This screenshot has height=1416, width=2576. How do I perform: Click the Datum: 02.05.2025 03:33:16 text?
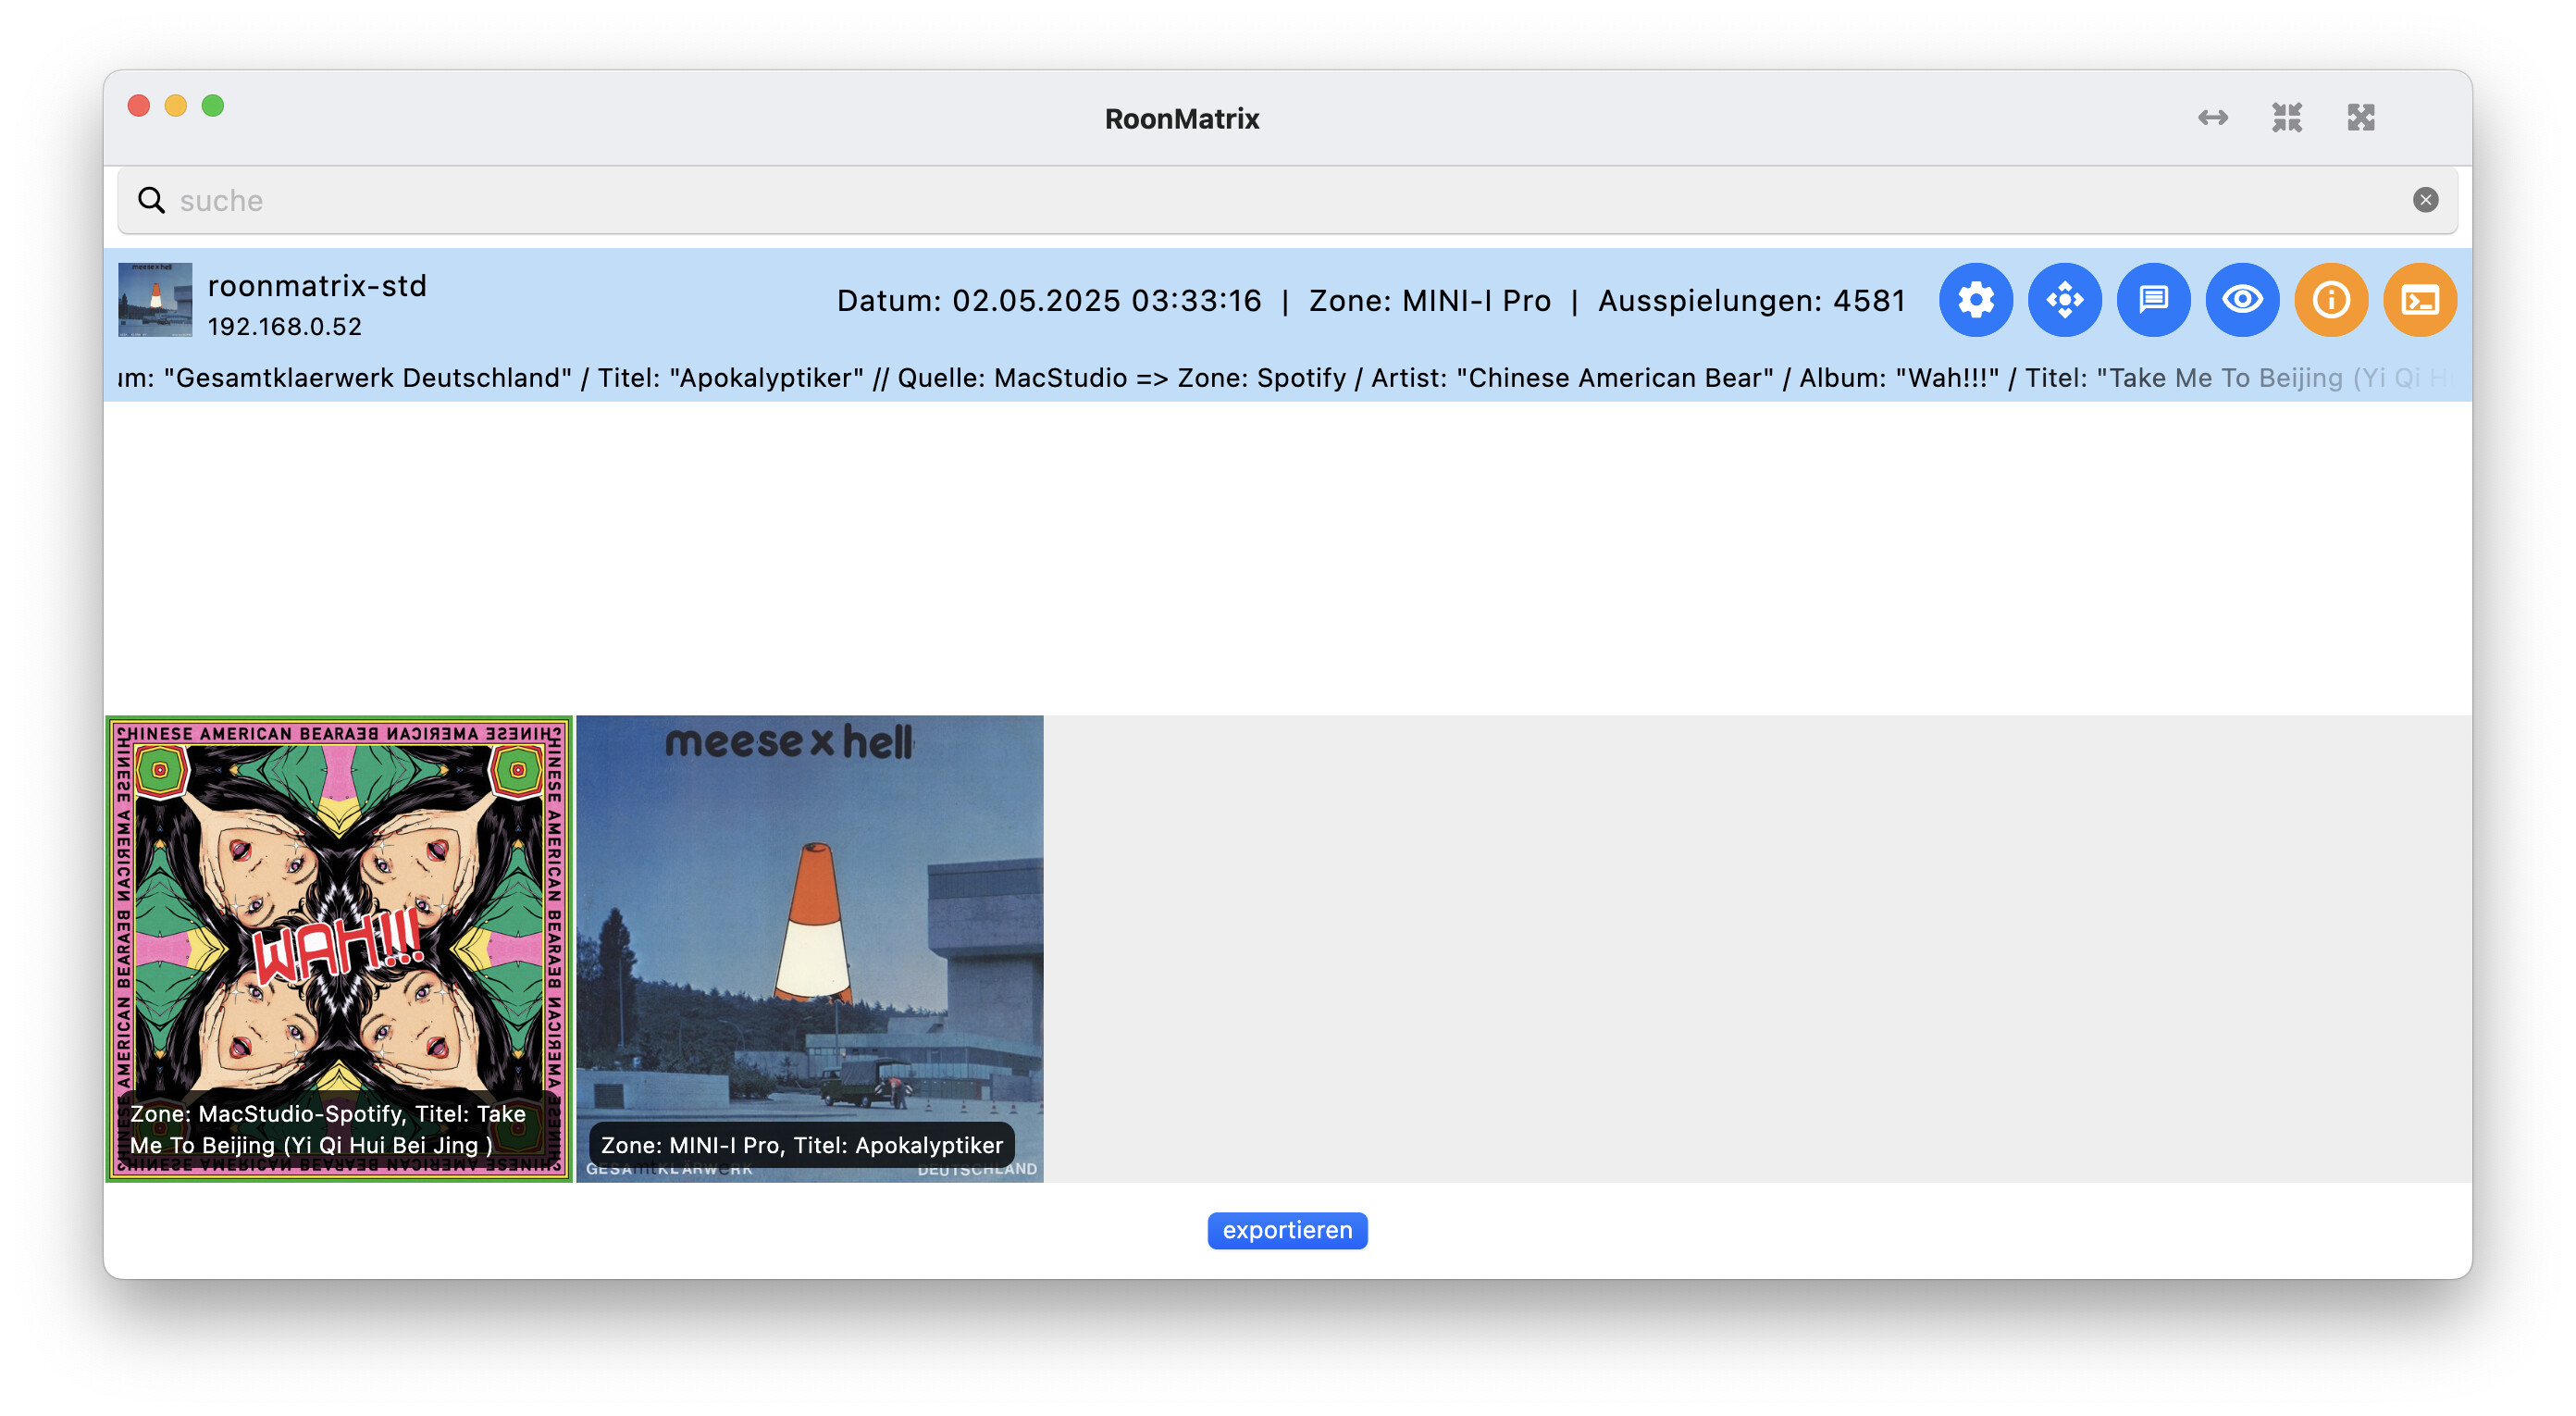click(x=1049, y=301)
